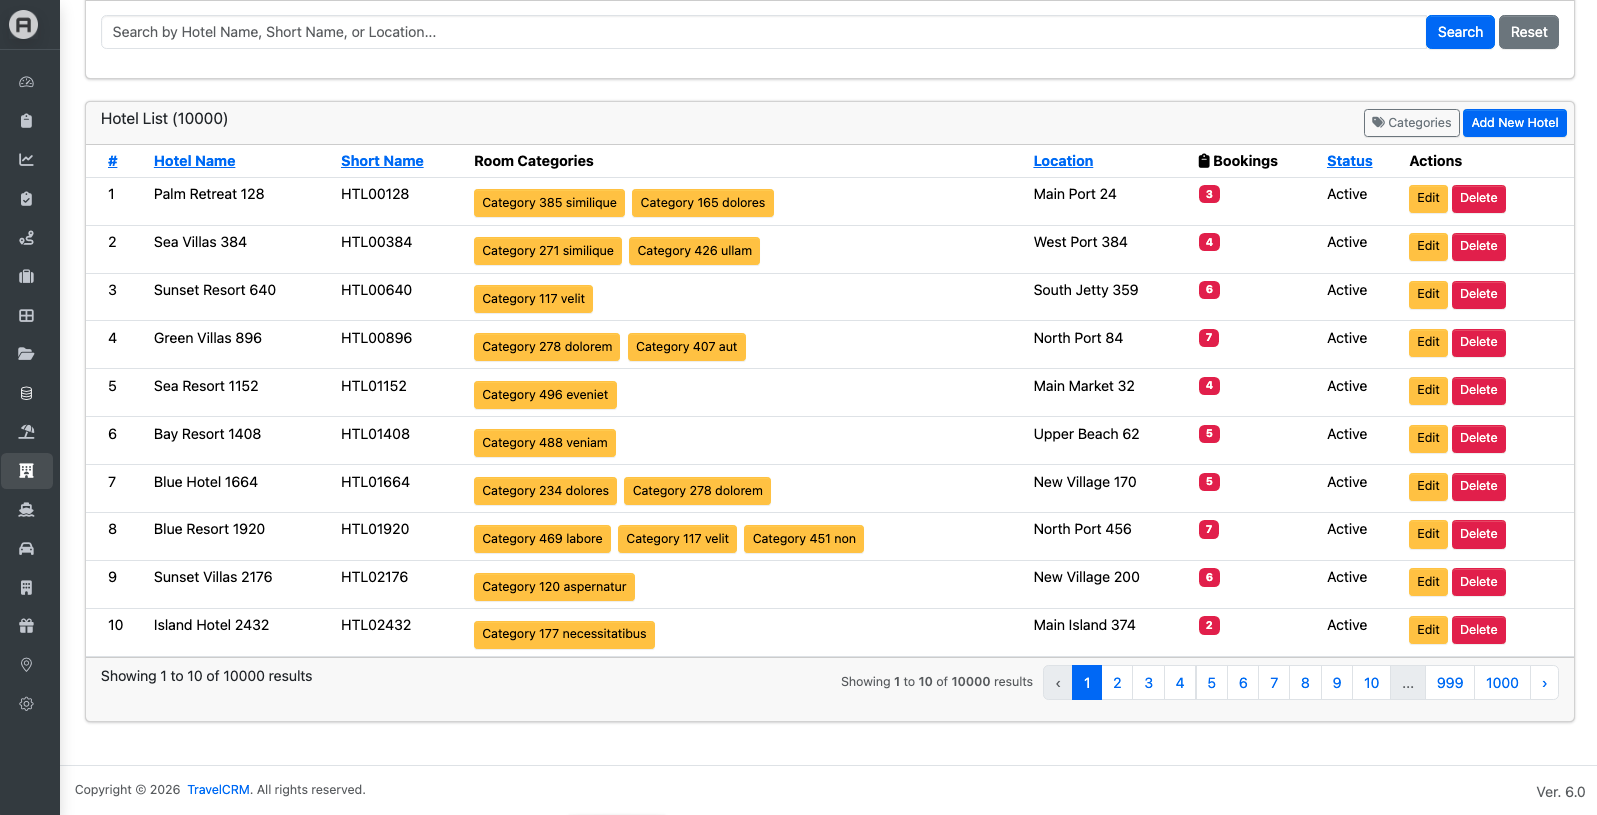The width and height of the screenshot is (1597, 815).
Task: Click the database icon in sidebar
Action: (x=27, y=393)
